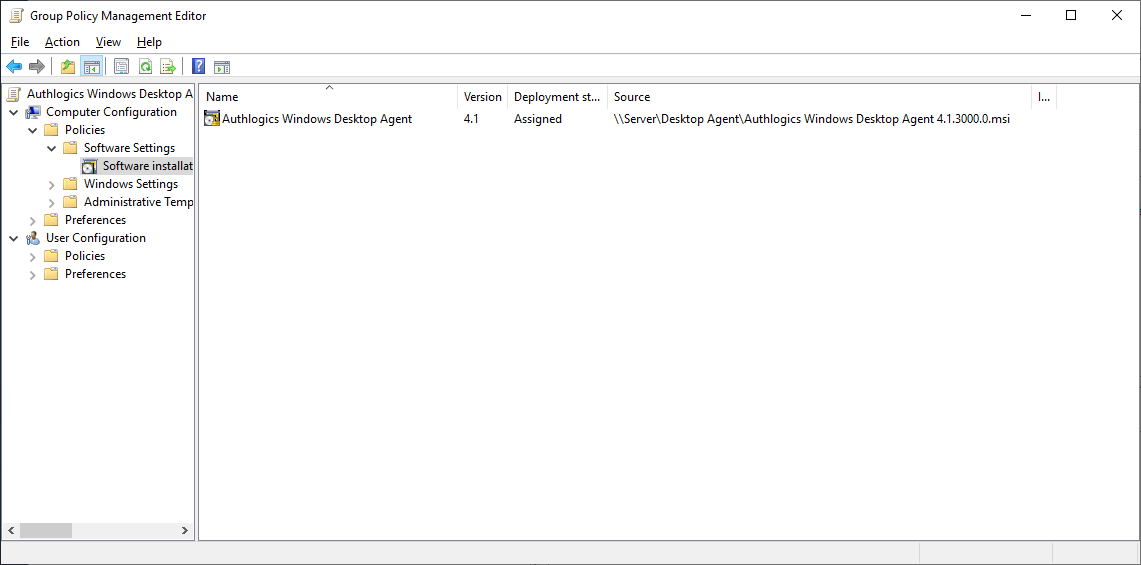Expand Preferences under Computer Configuration
This screenshot has width=1141, height=565.
[x=33, y=220]
